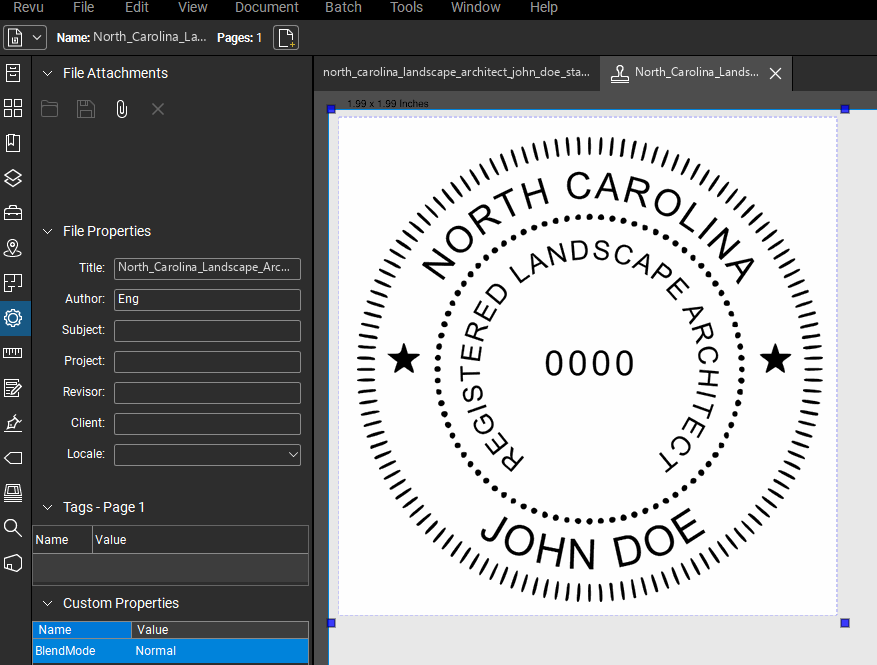Open the Thumbnails panel icon
This screenshot has height=665, width=877.
click(x=13, y=108)
